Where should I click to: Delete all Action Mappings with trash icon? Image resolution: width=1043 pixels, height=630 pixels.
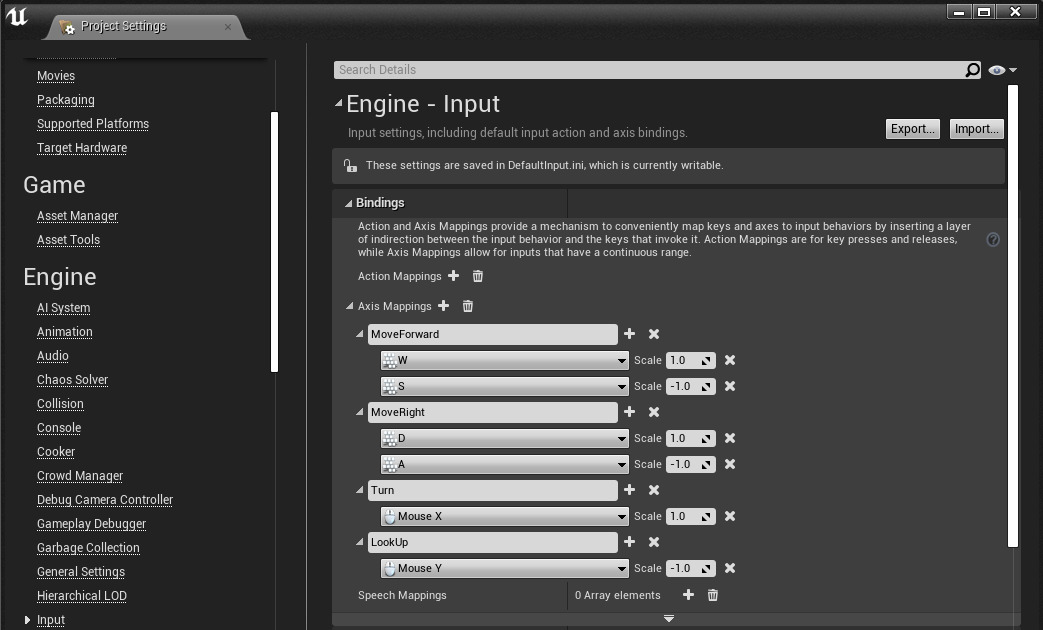coord(478,275)
